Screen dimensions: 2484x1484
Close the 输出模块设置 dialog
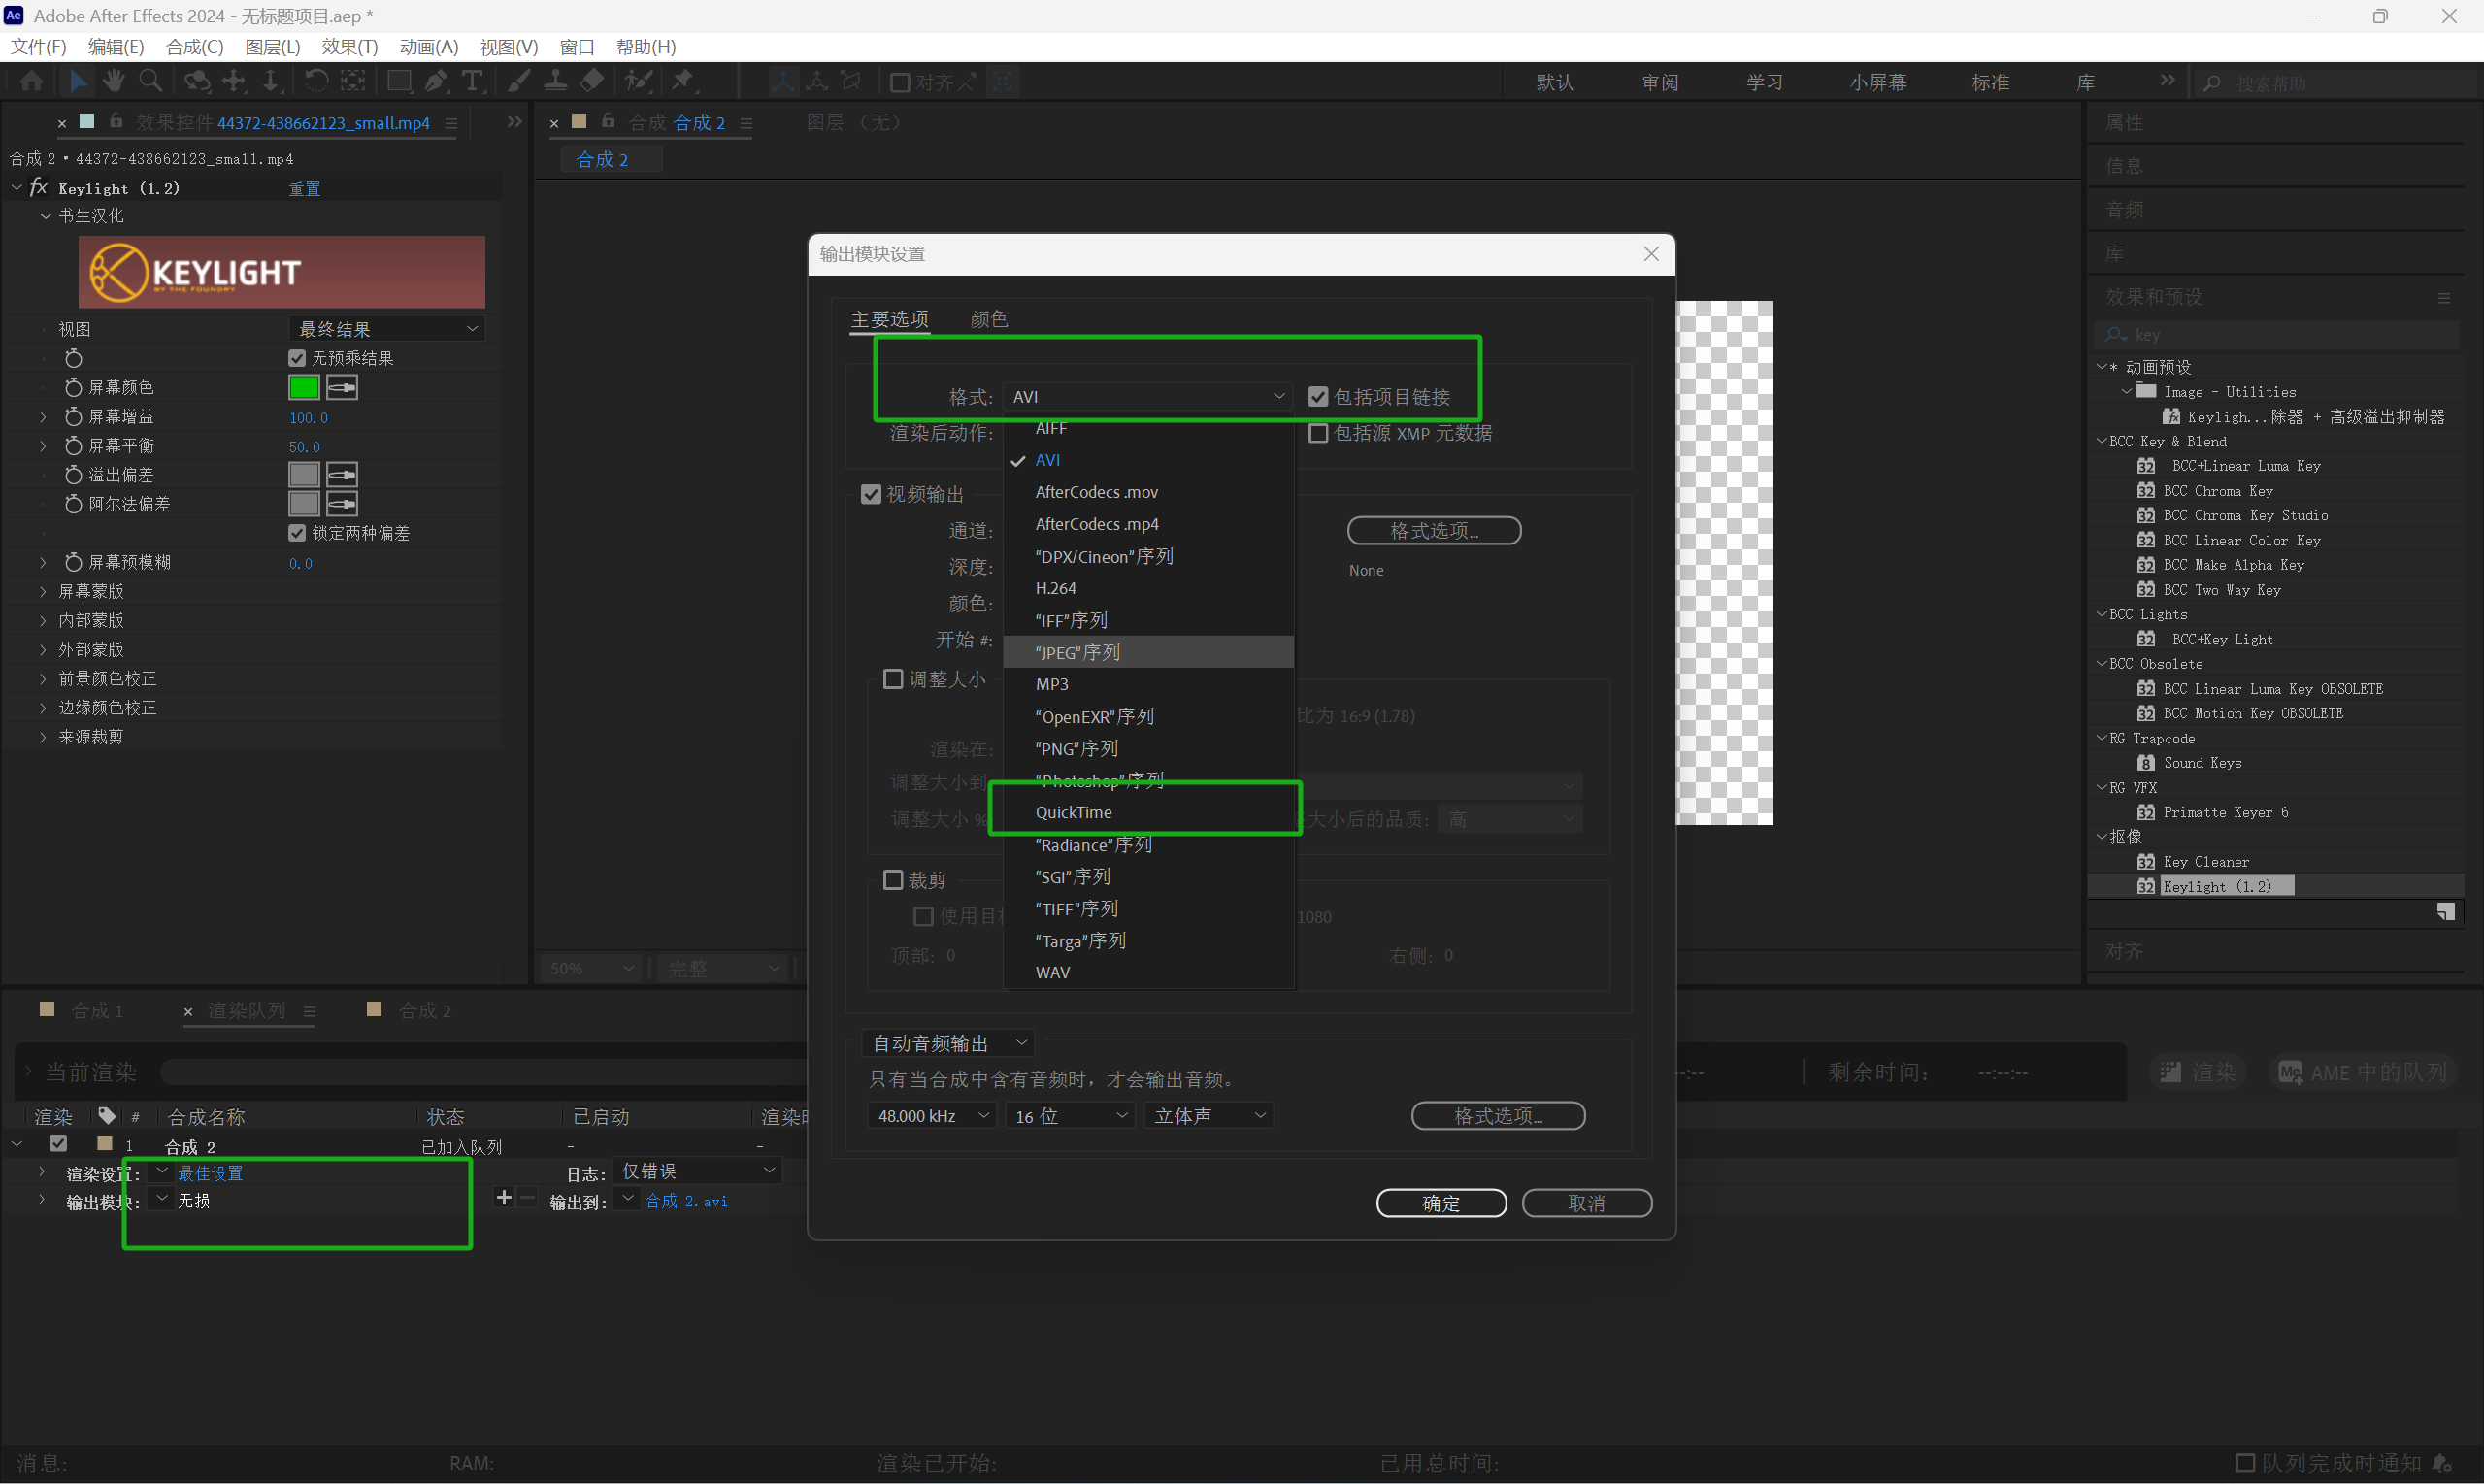coord(1651,254)
